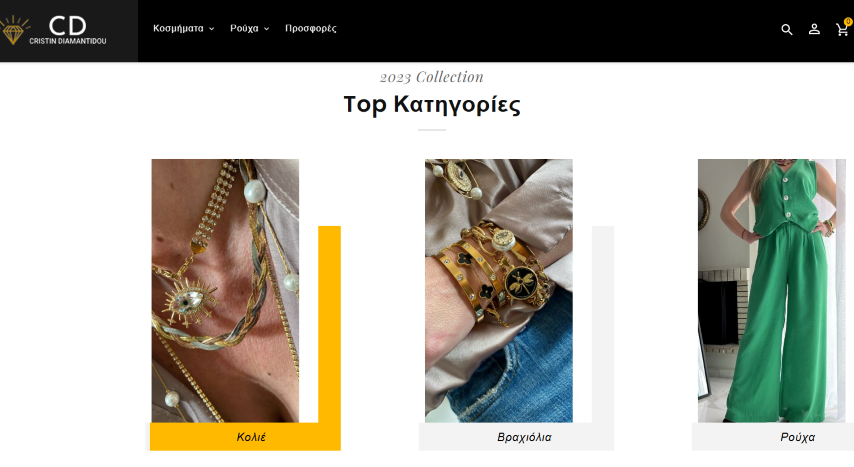Open the search magnifier icon
Viewport: 854px width, 467px height.
(786, 29)
